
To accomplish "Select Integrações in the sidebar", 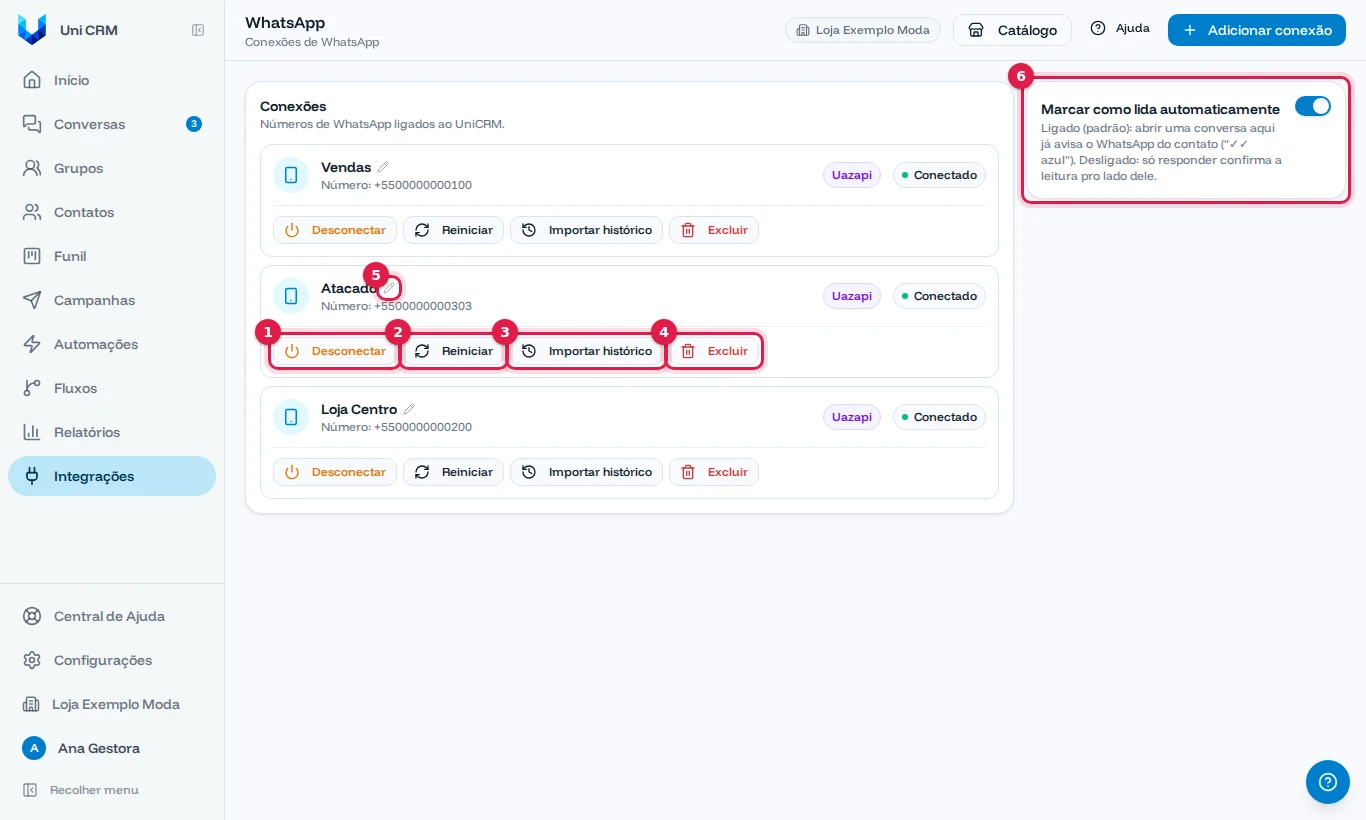I will [112, 476].
